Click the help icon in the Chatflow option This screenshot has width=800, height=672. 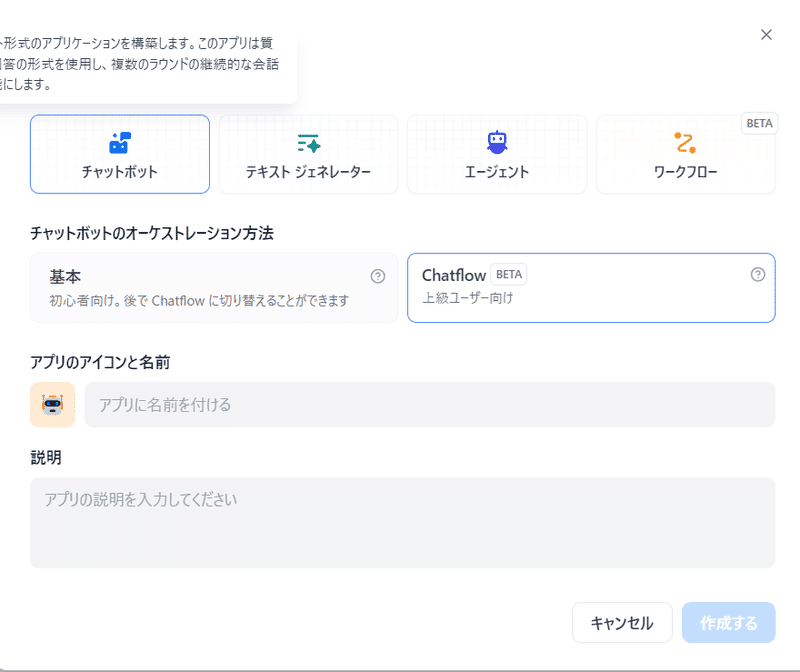758,275
